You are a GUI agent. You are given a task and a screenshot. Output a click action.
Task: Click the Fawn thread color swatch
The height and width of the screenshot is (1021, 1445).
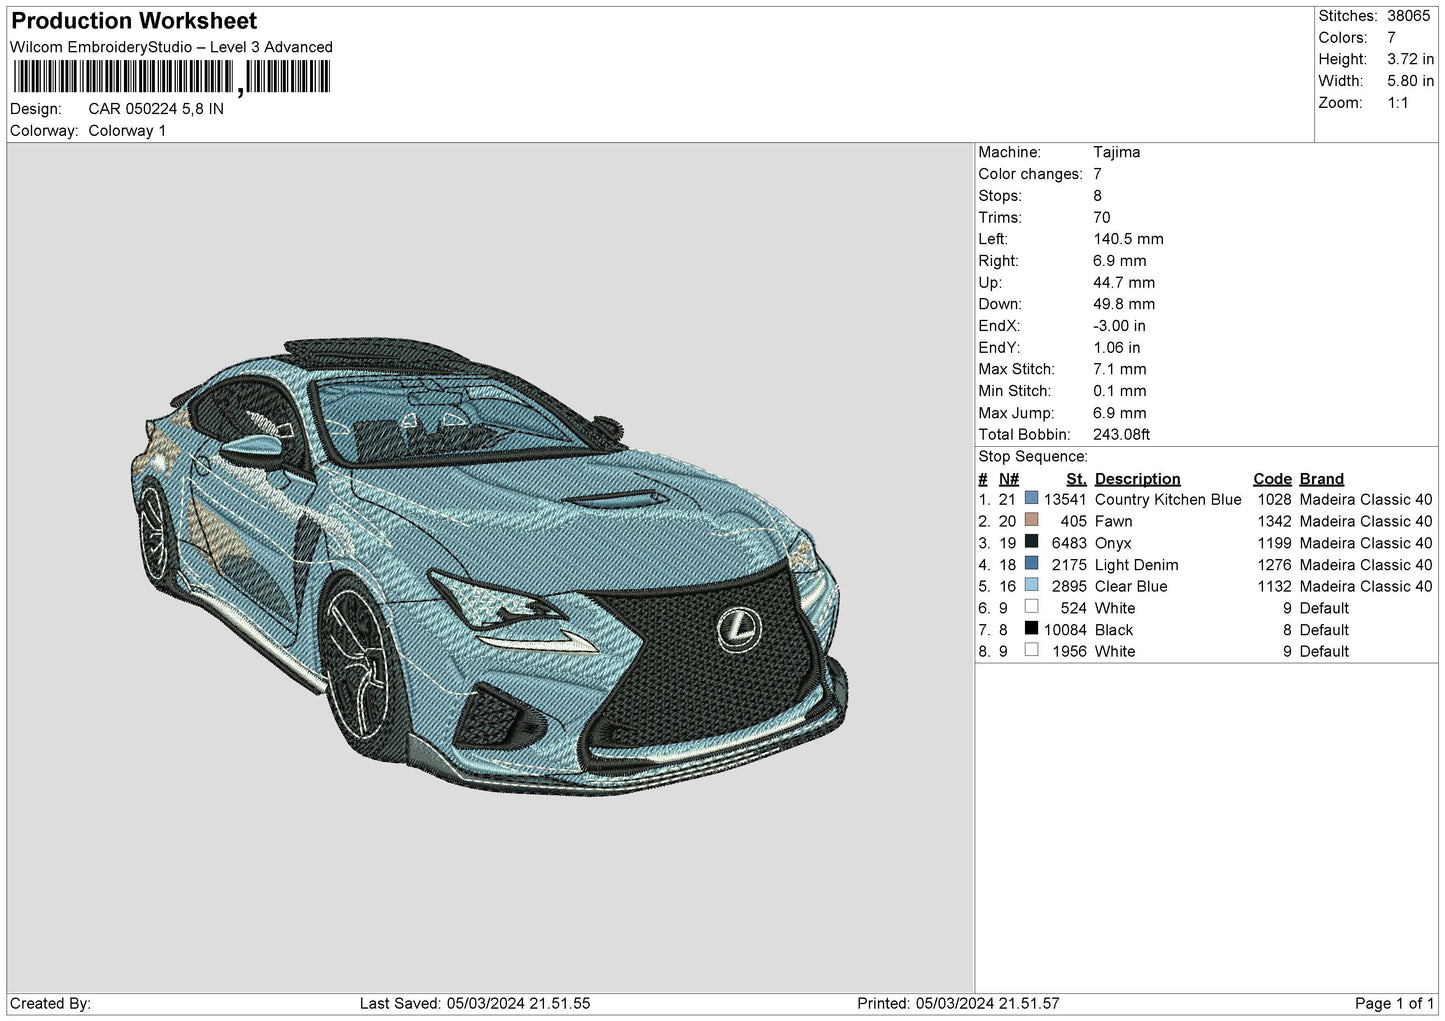[1031, 520]
